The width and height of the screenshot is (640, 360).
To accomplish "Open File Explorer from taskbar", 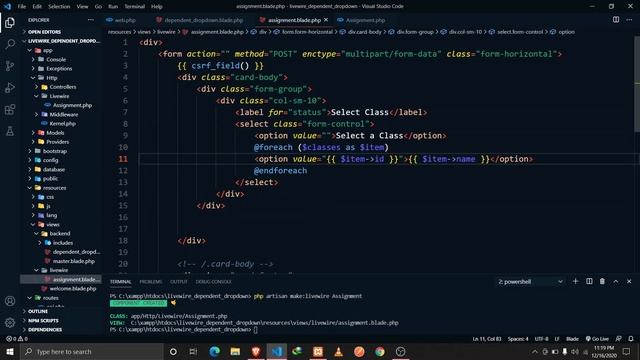I will tap(235, 351).
